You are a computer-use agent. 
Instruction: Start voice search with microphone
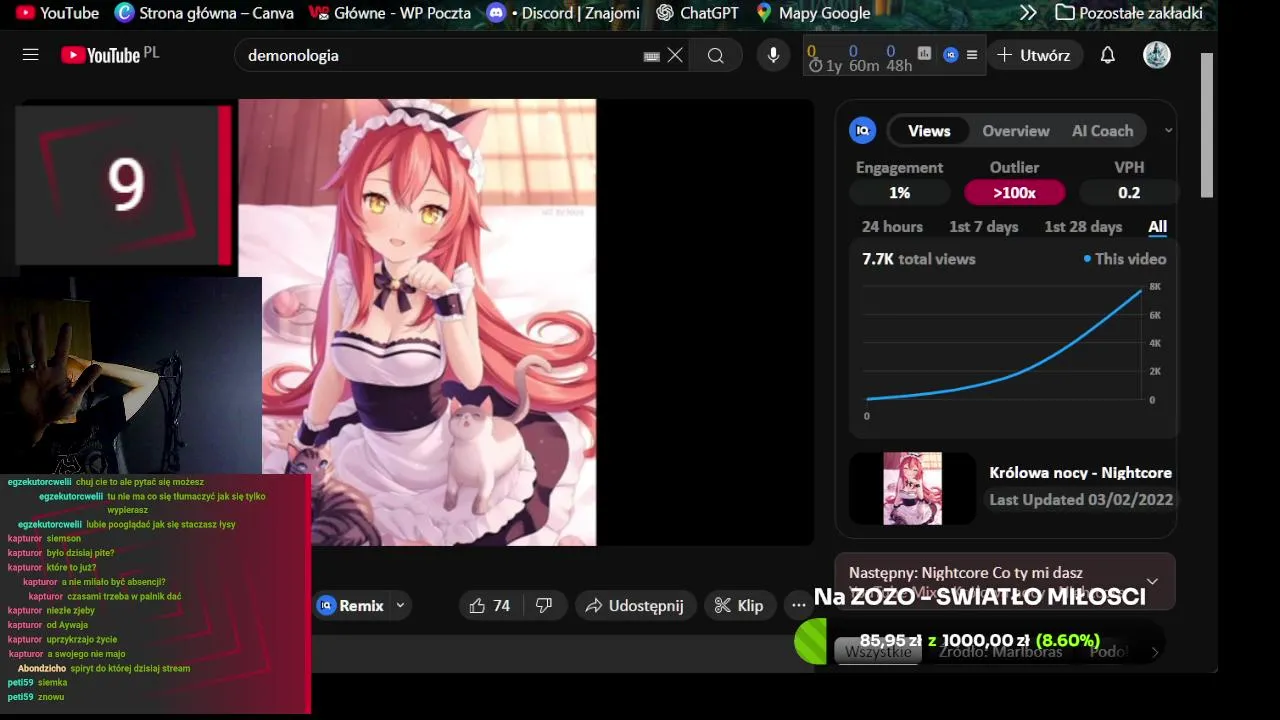tap(773, 55)
